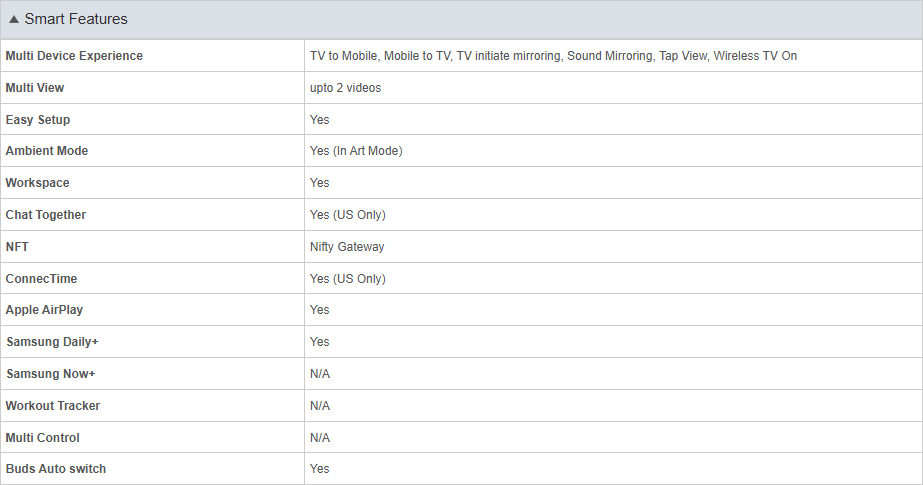Click the Nifty Gateway value

coord(347,247)
